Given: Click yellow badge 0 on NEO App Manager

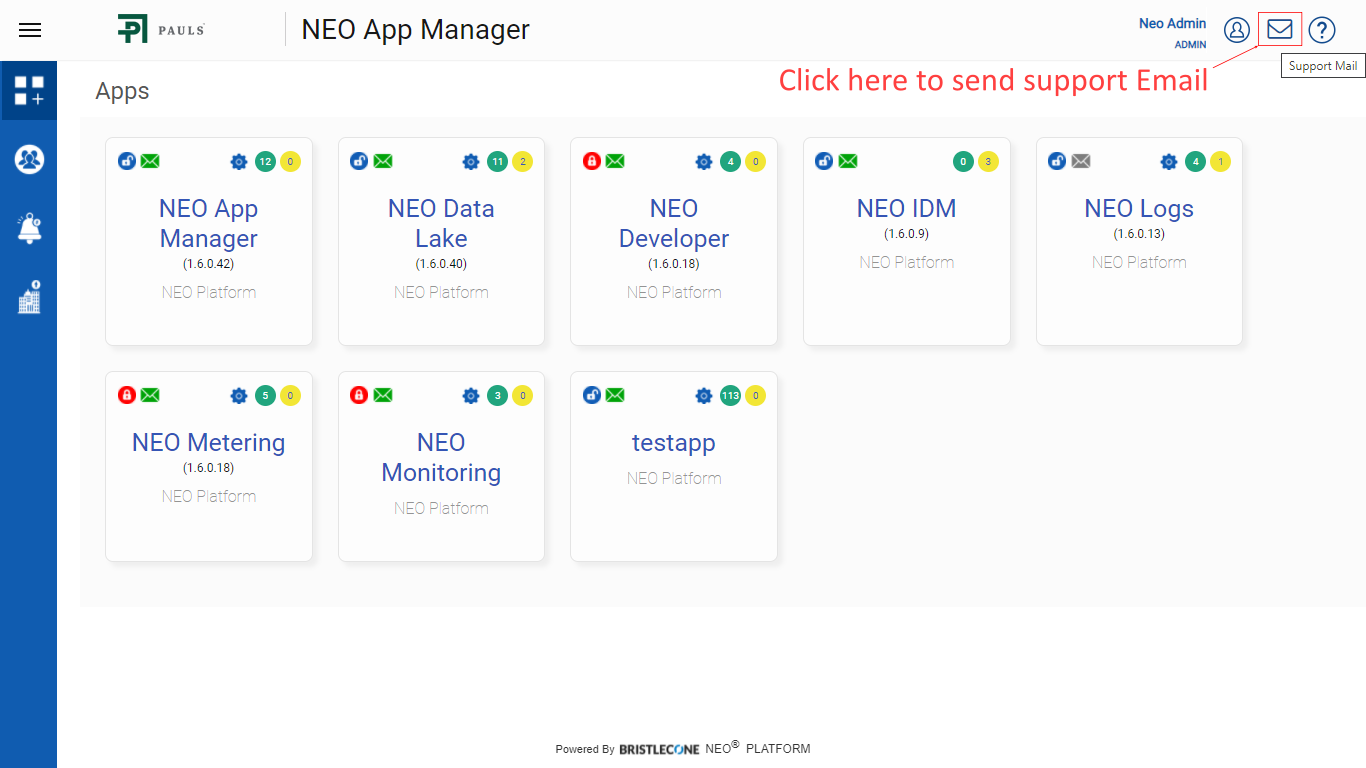Looking at the screenshot, I should (290, 162).
